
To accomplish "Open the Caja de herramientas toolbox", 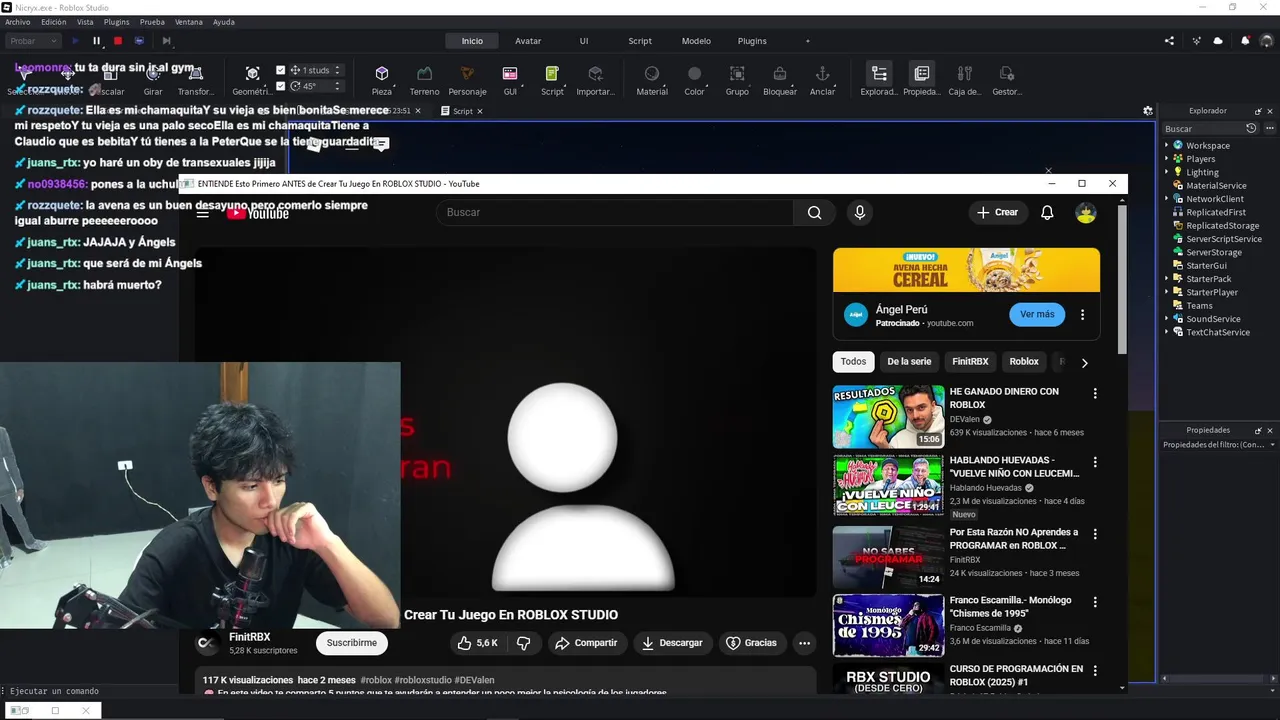I will (x=964, y=80).
